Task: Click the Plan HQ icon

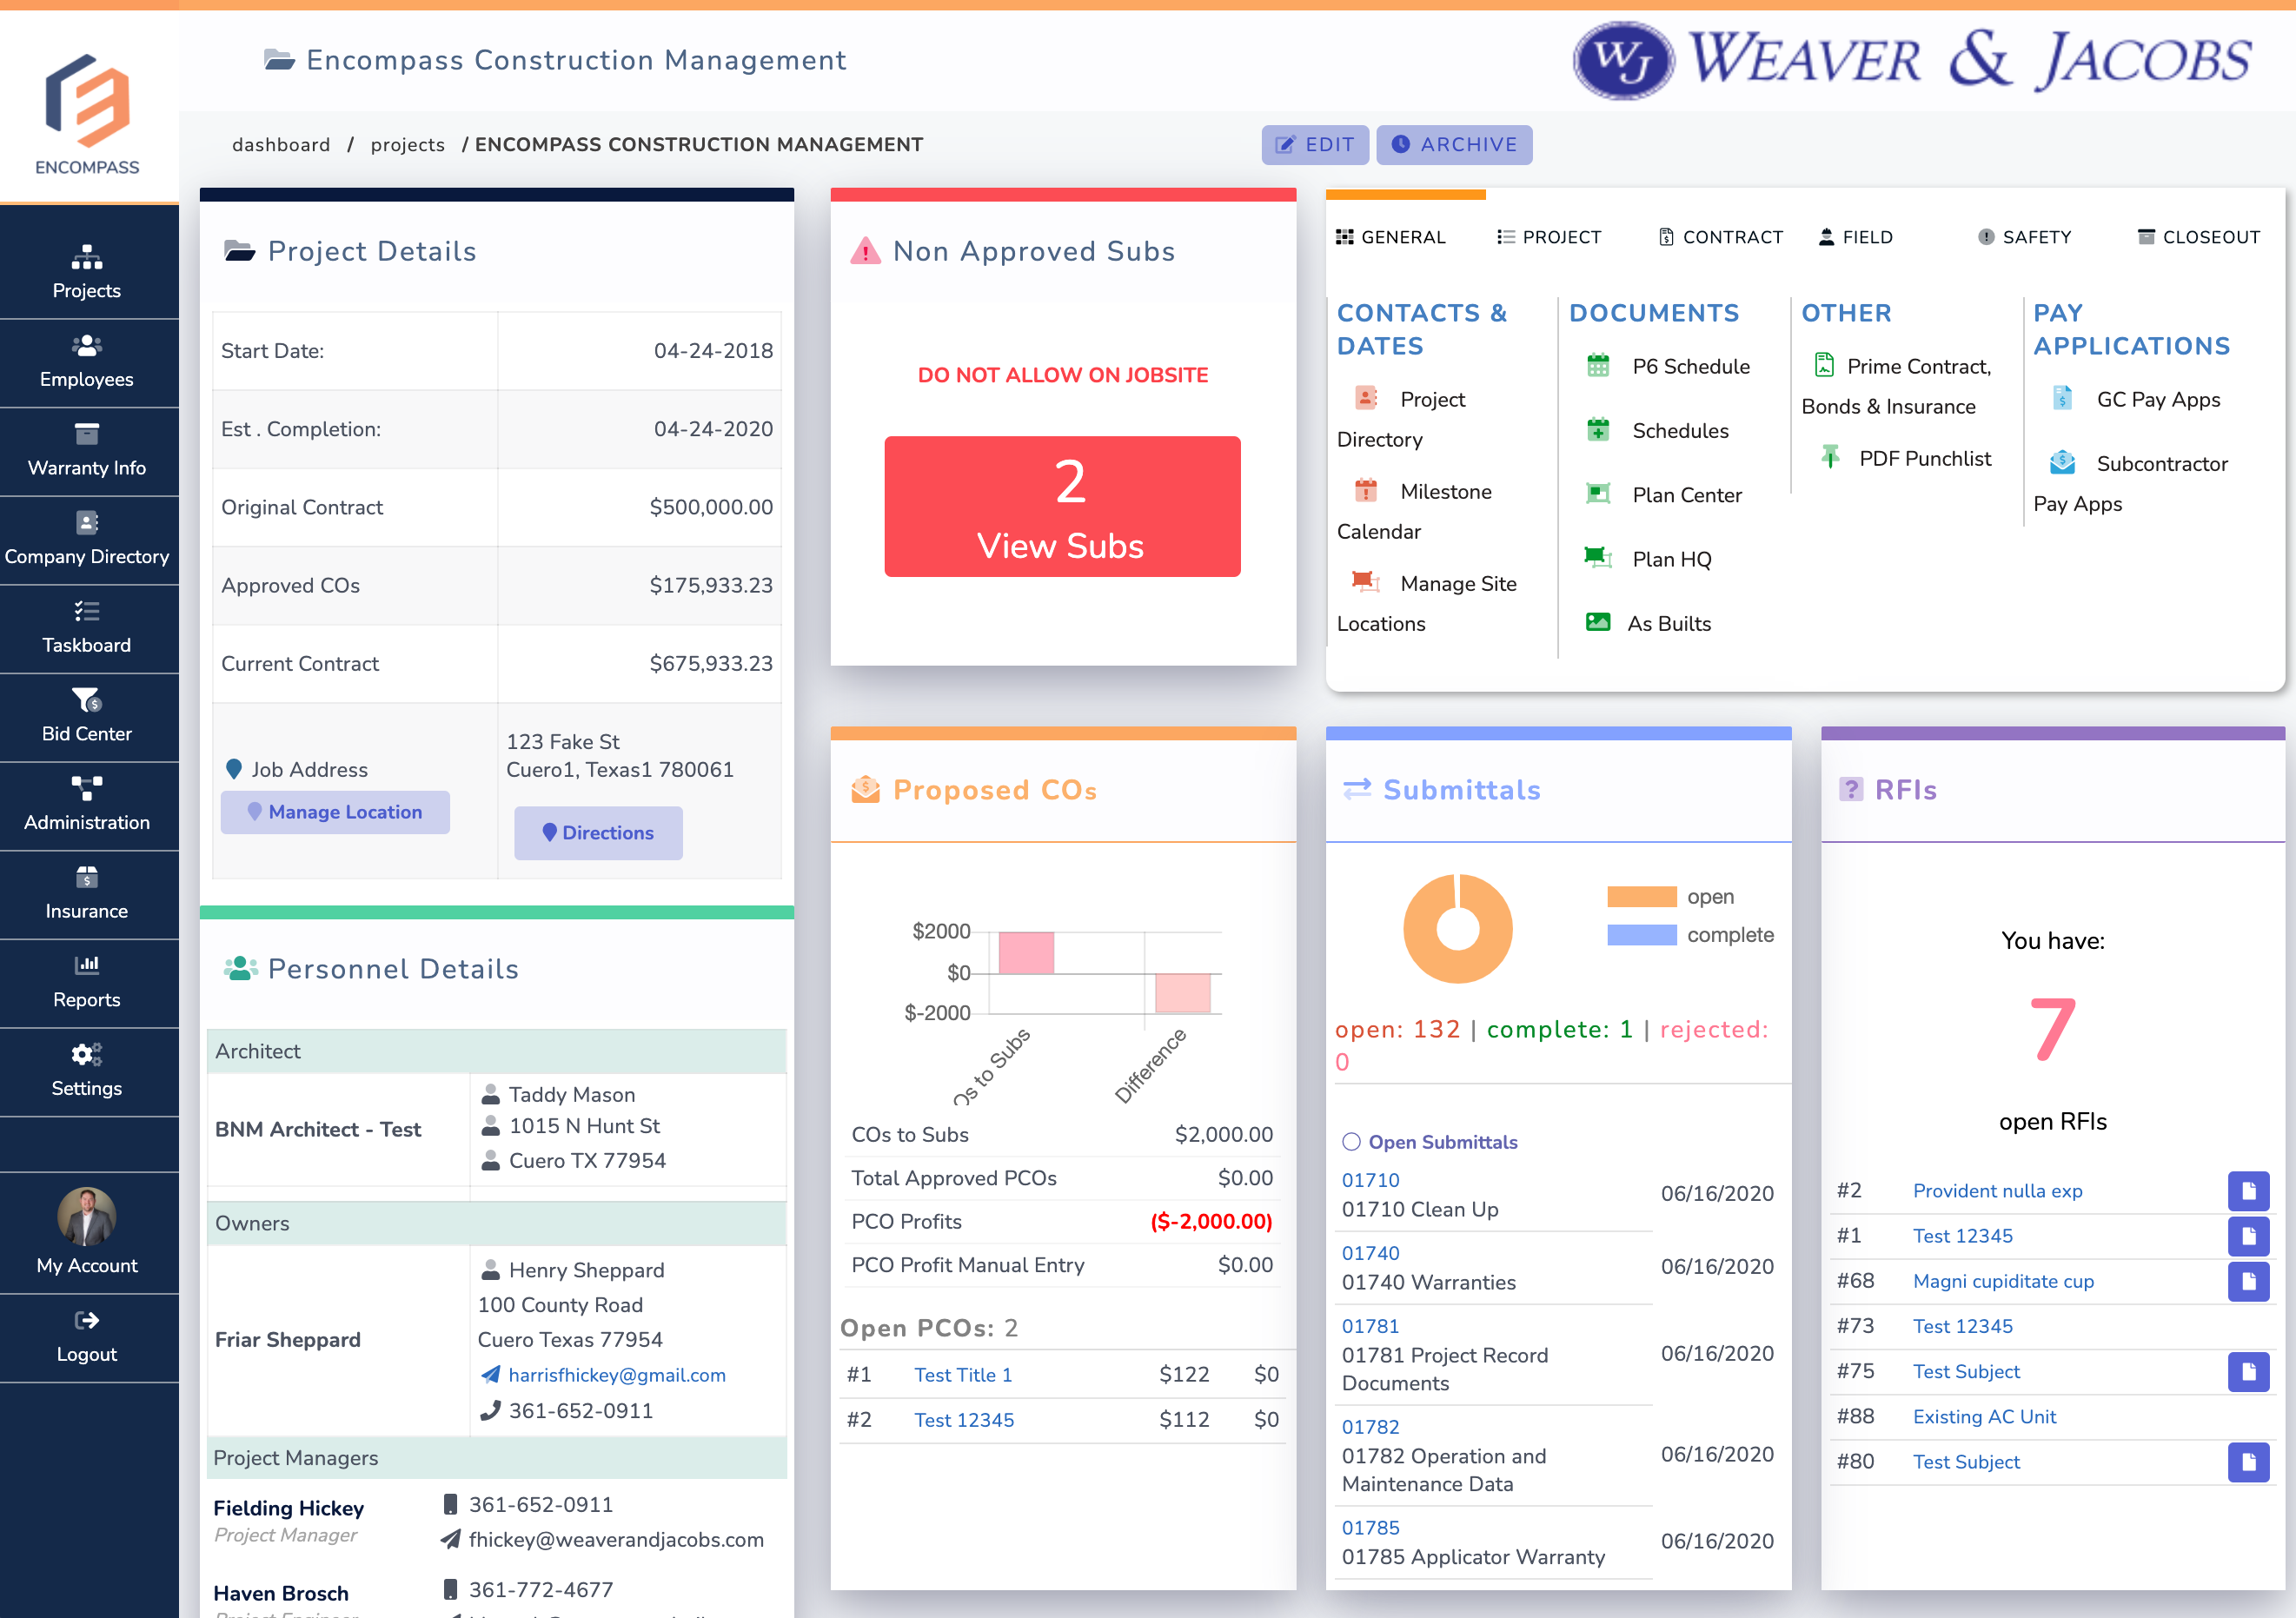Action: pyautogui.click(x=1598, y=558)
